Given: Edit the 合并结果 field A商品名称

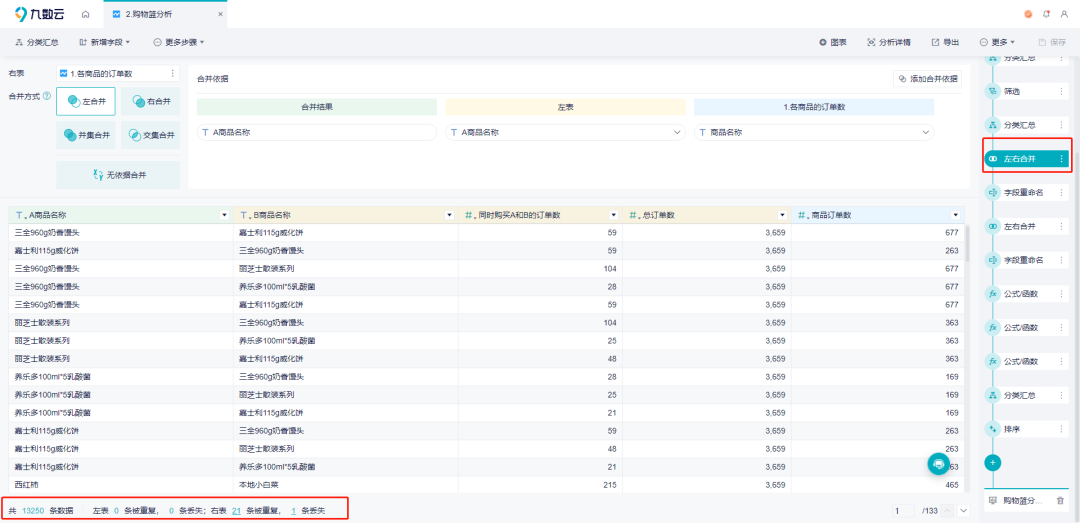Looking at the screenshot, I should (x=317, y=132).
